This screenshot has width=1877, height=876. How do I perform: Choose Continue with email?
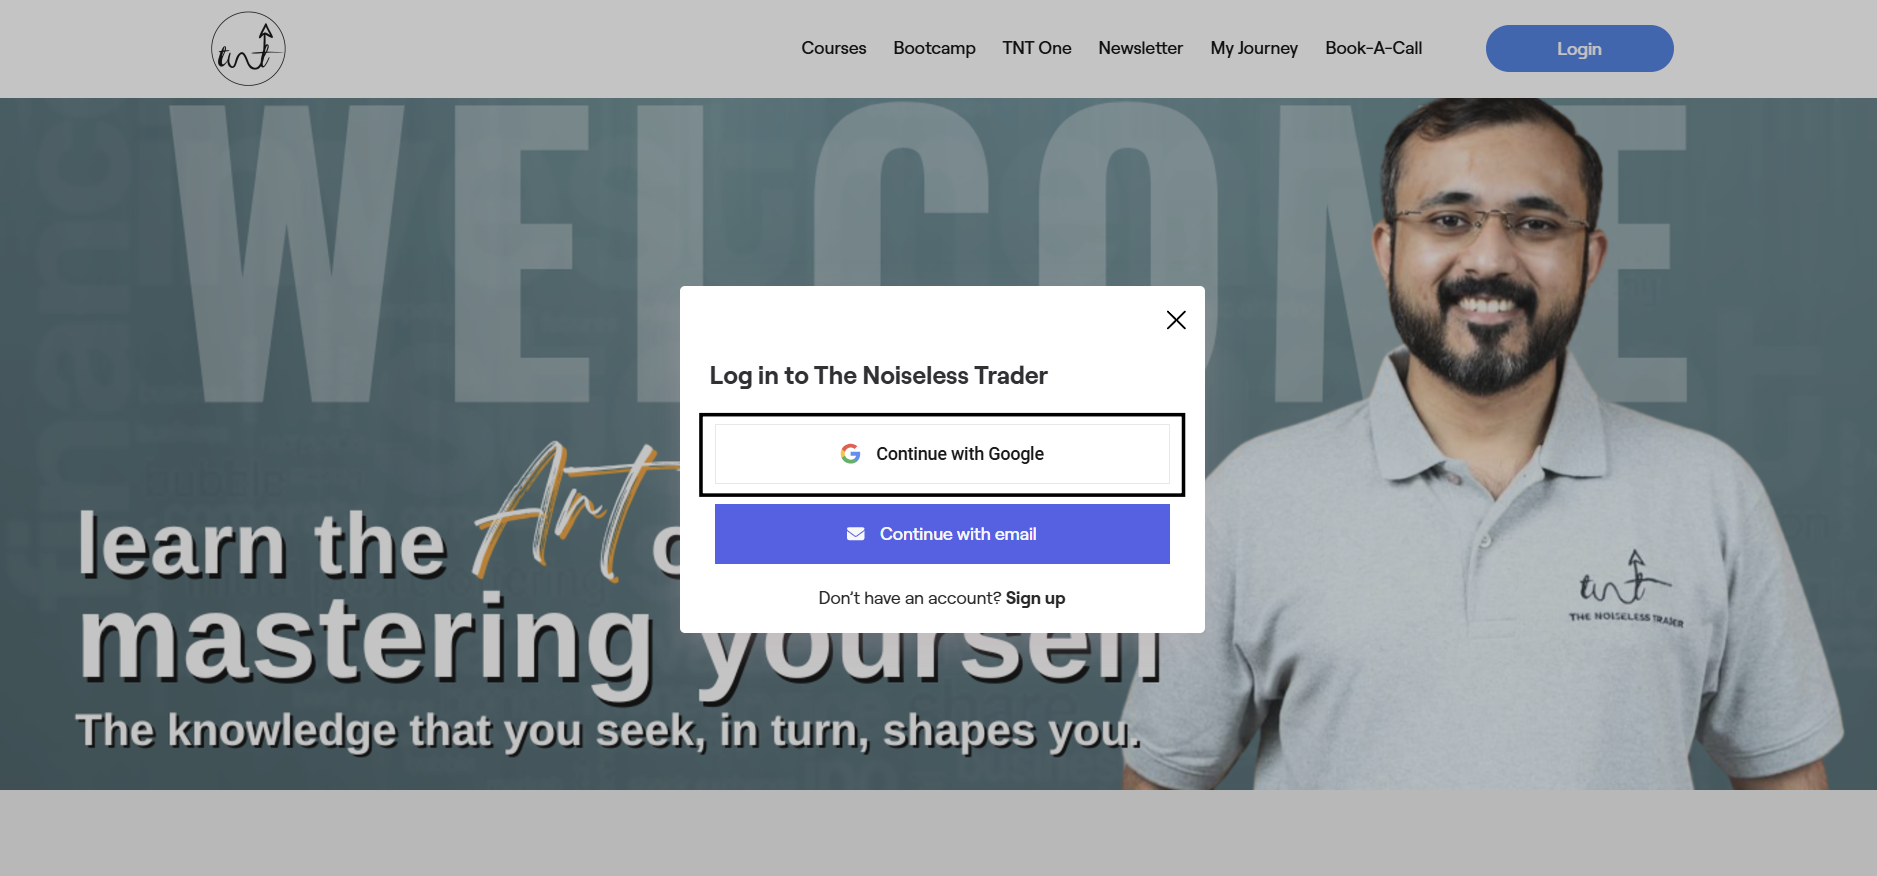pyautogui.click(x=942, y=534)
